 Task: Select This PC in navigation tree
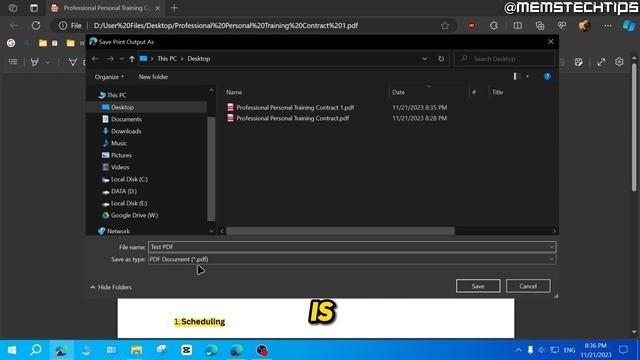[x=112, y=95]
